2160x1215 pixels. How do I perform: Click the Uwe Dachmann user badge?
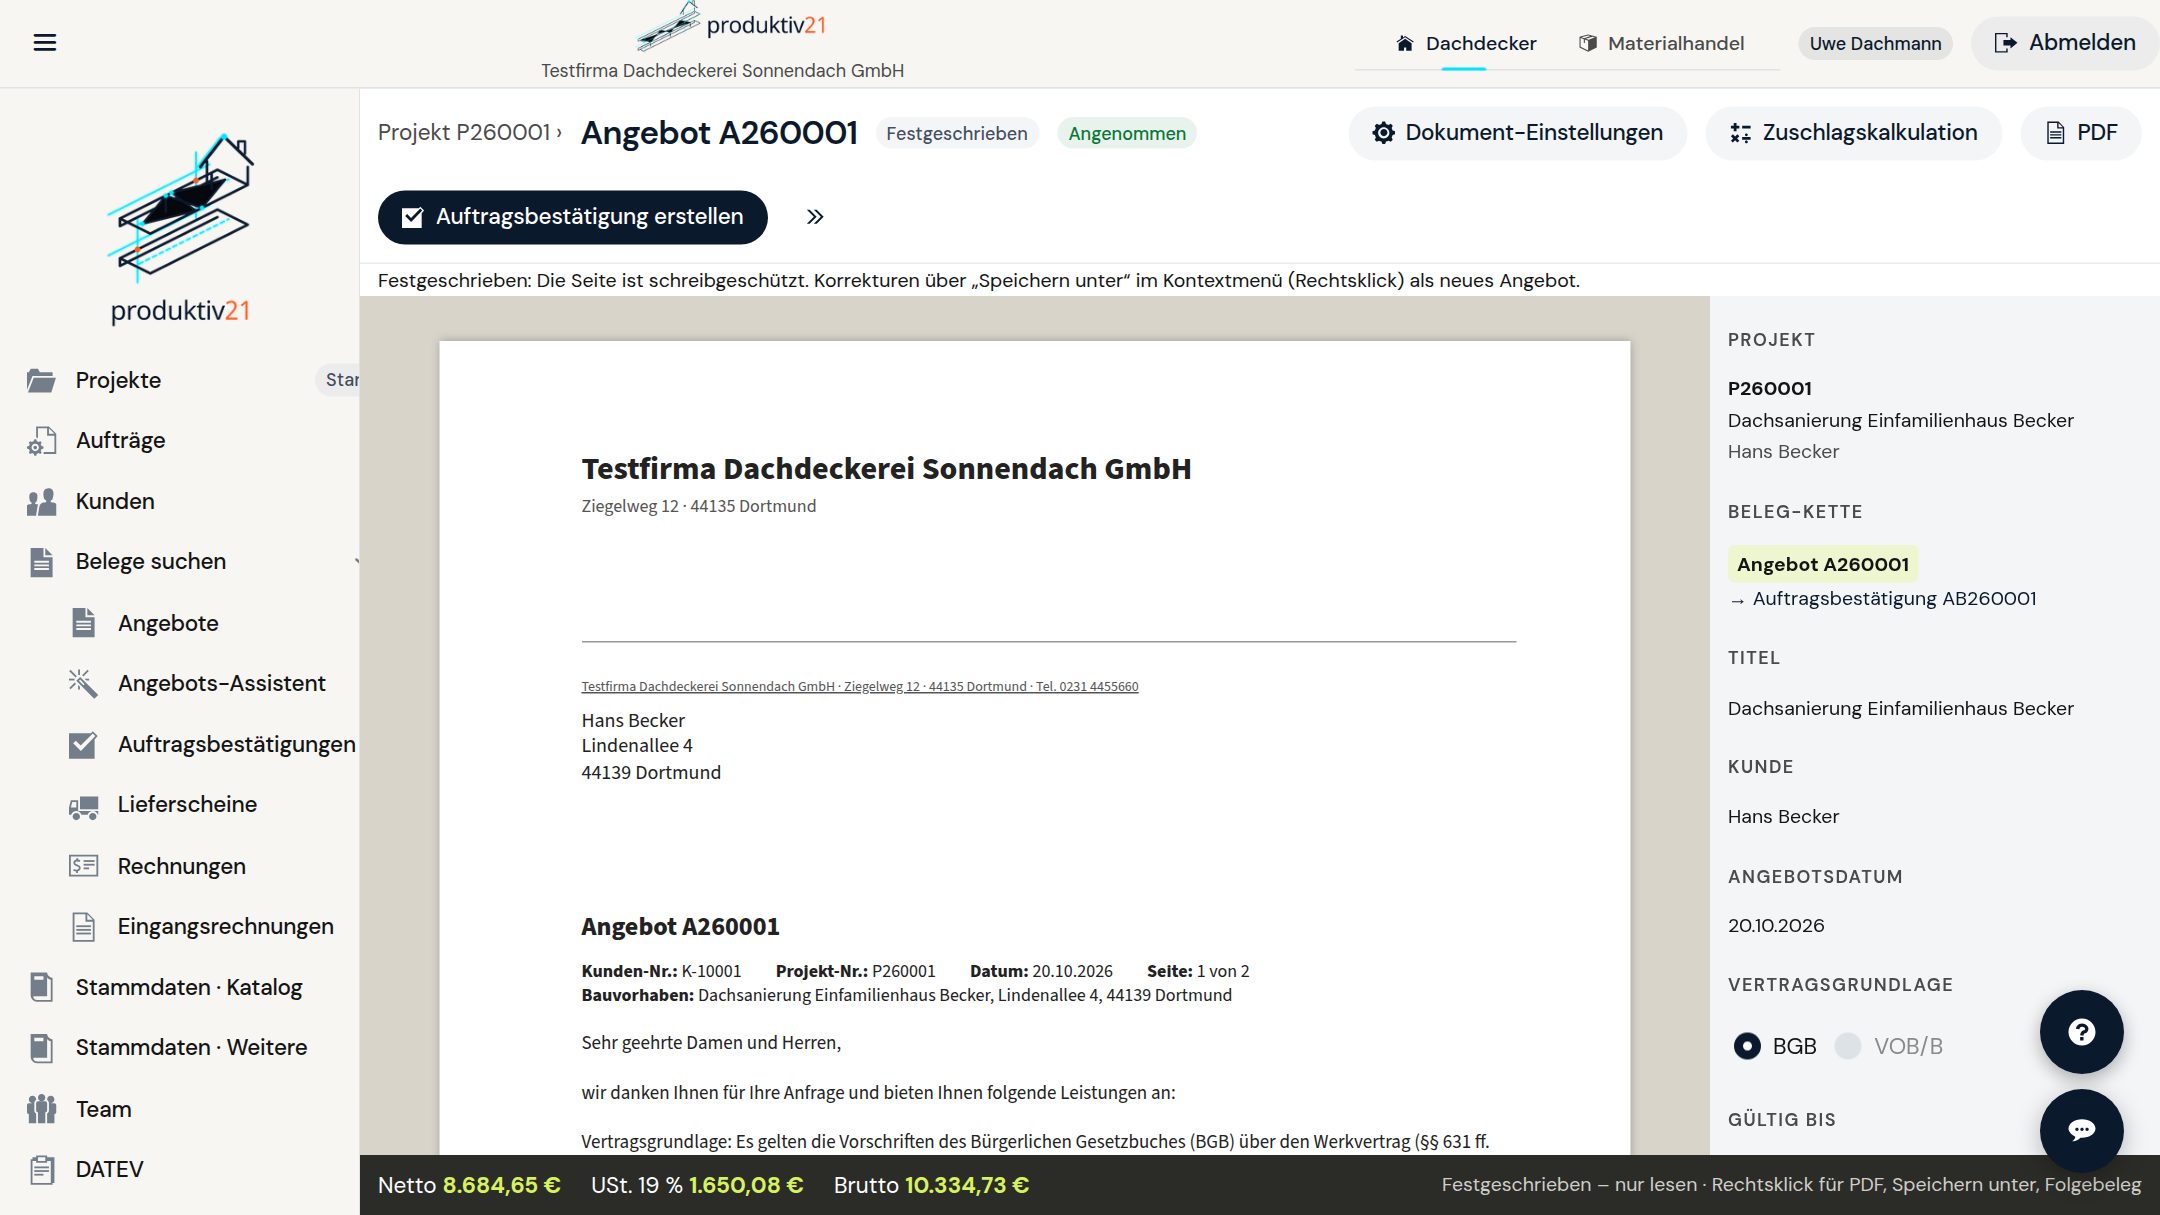click(1875, 43)
